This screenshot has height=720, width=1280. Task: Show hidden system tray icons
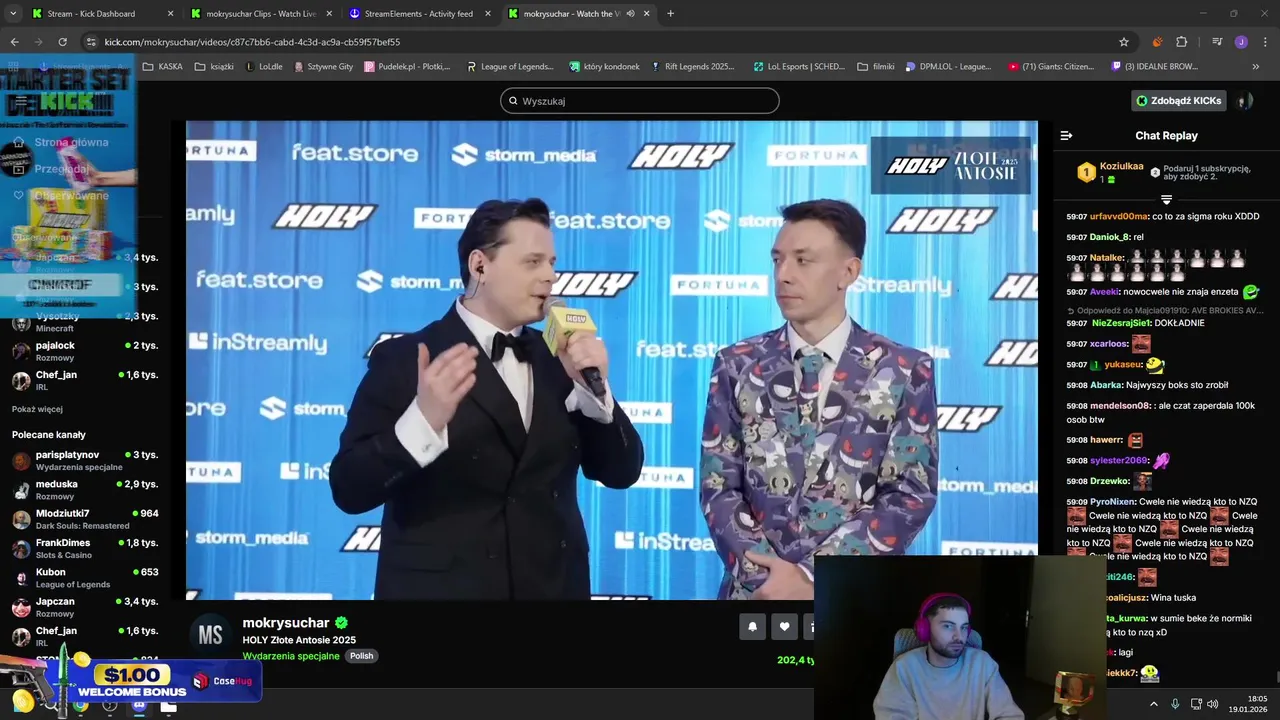[x=1153, y=704]
